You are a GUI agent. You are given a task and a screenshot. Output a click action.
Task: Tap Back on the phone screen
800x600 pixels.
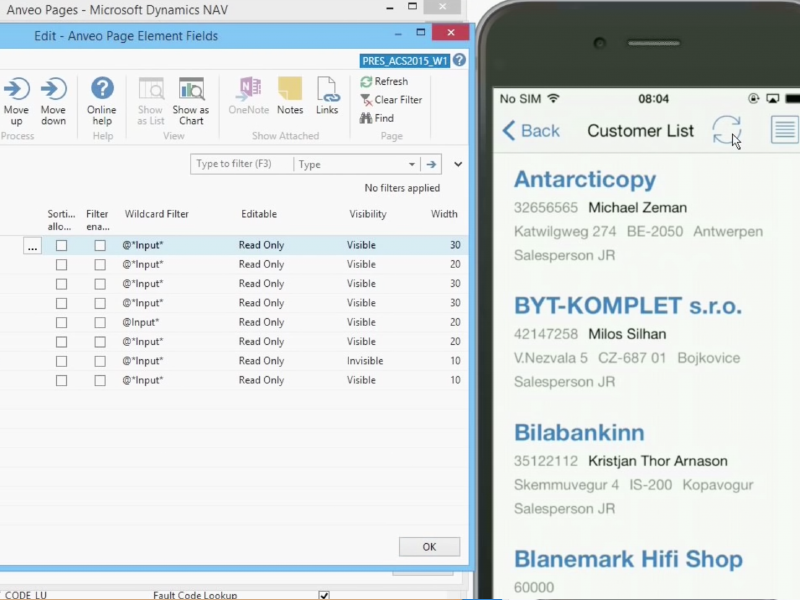click(x=531, y=131)
